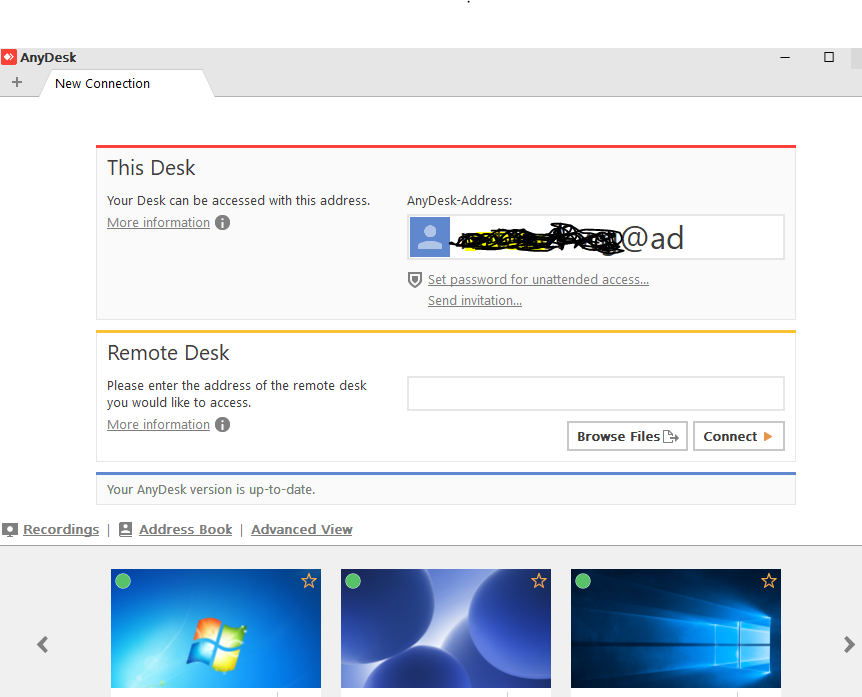This screenshot has height=697, width=862.
Task: Click the 'This Desk' heading
Action: pos(151,168)
